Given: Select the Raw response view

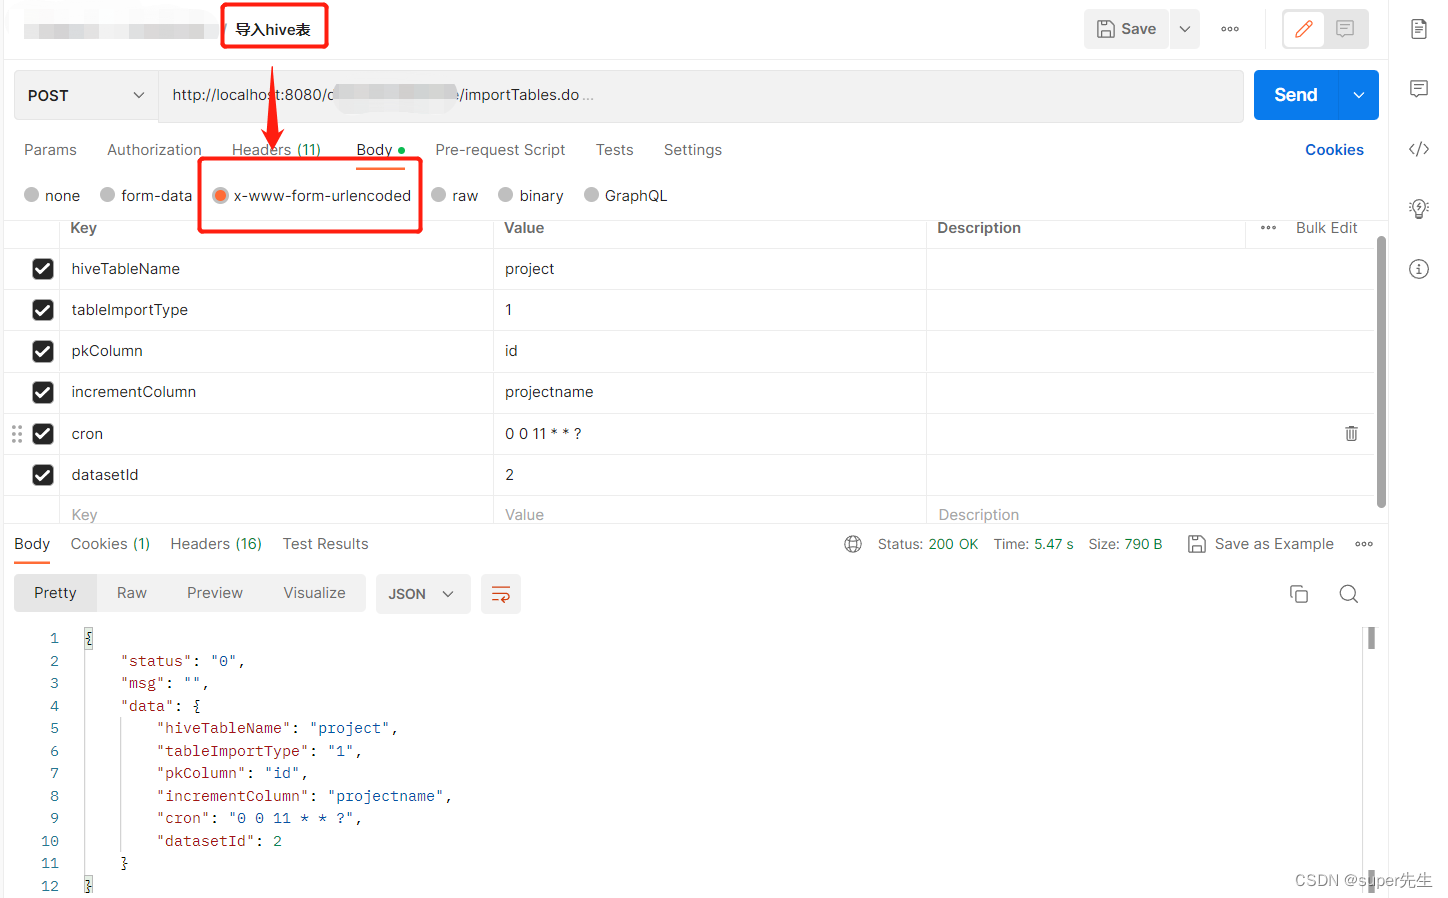Looking at the screenshot, I should pos(132,593).
